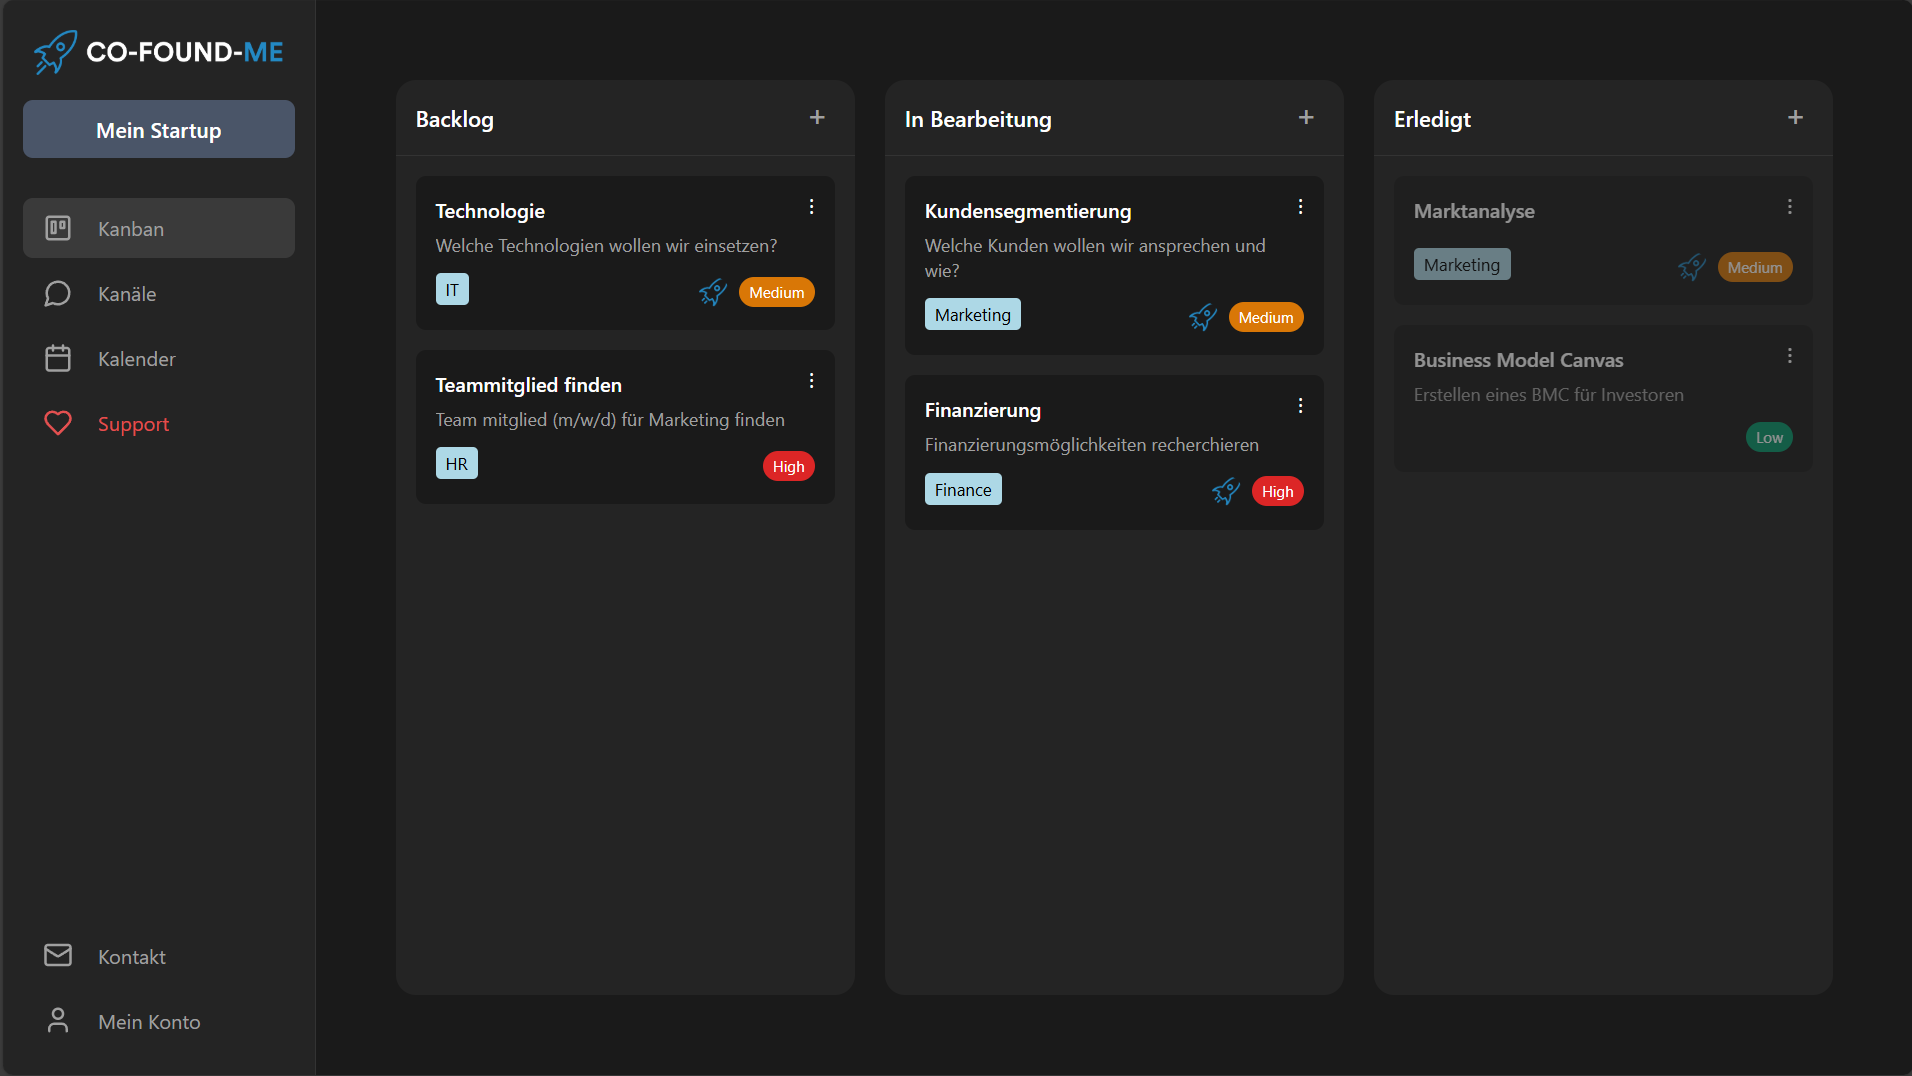
Task: Click the rocket icon on Technologie card
Action: [713, 293]
